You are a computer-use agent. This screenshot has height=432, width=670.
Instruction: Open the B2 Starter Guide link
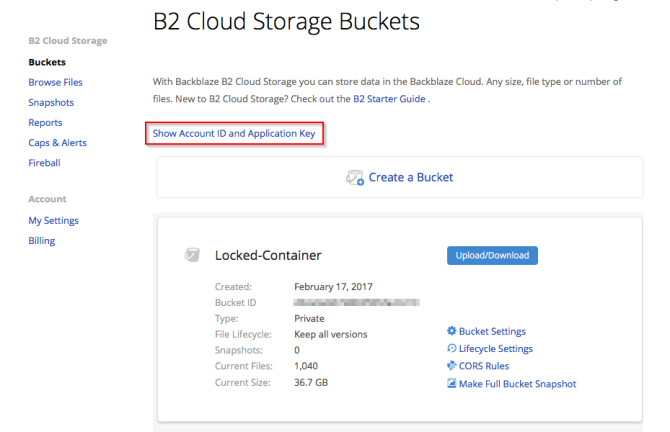389,99
